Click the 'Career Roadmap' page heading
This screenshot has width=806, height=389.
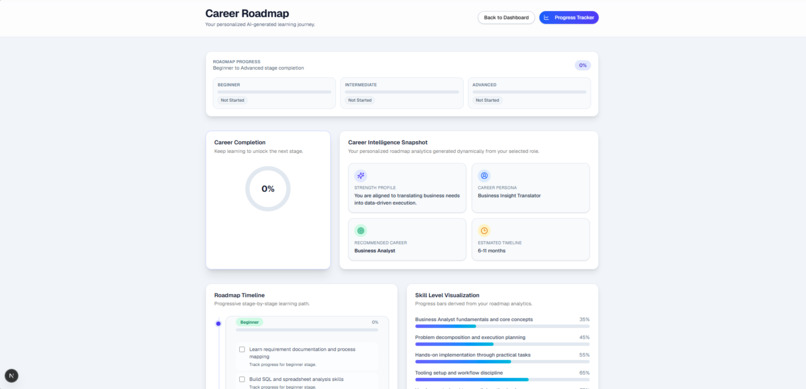click(247, 13)
